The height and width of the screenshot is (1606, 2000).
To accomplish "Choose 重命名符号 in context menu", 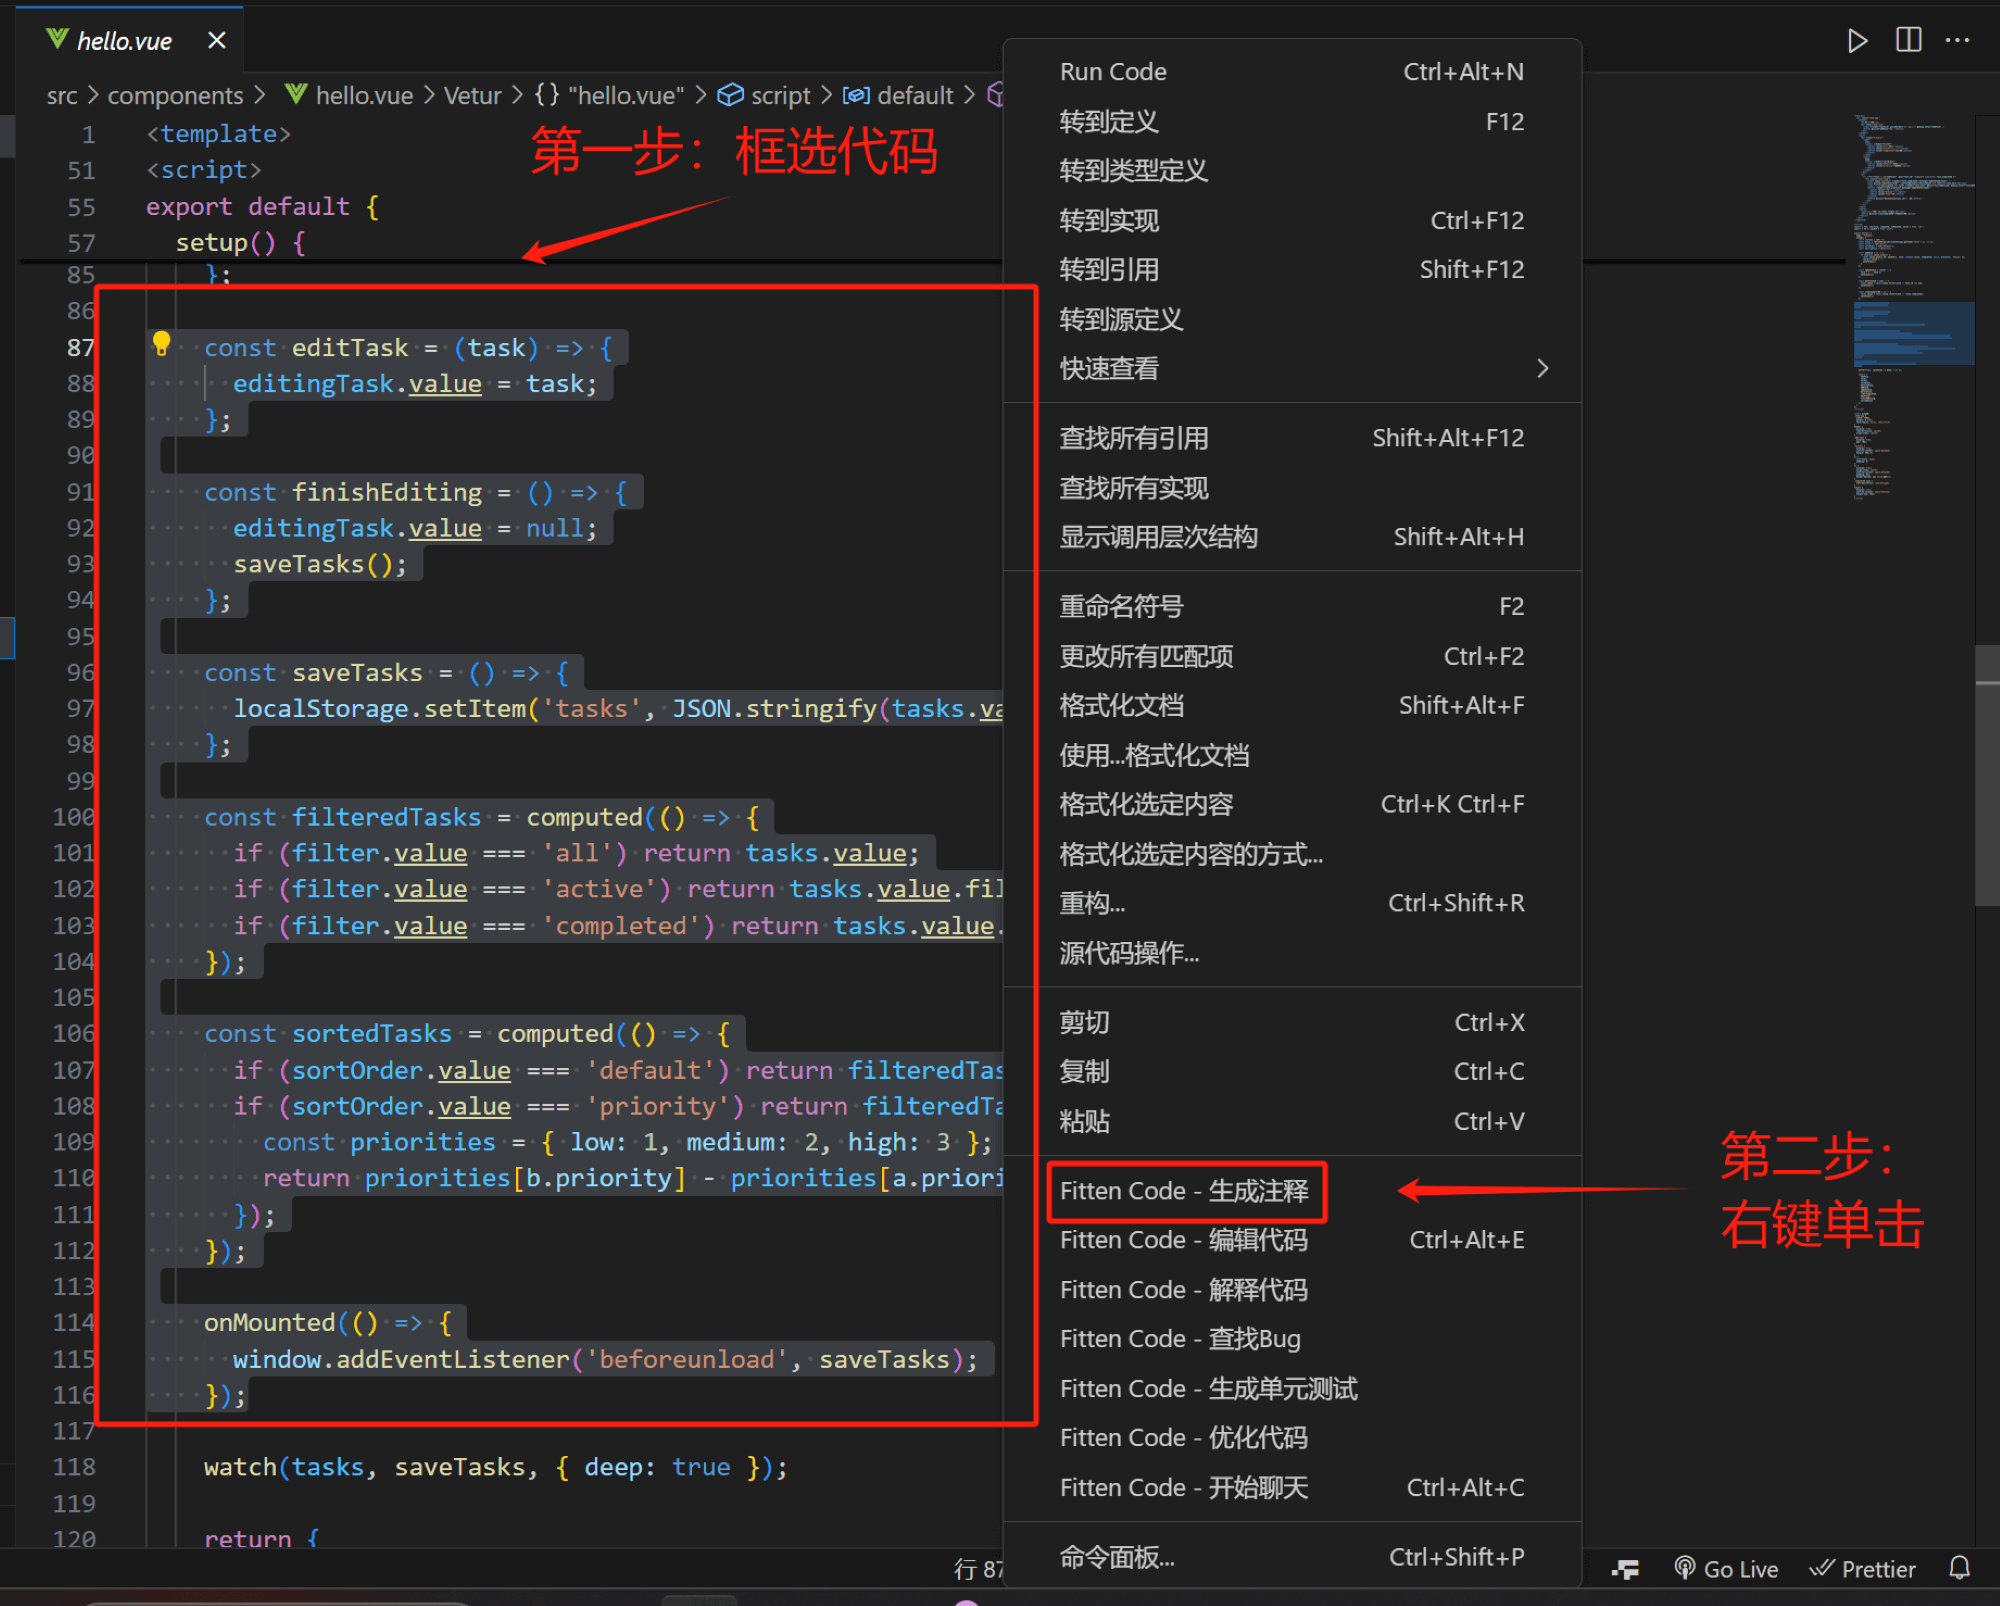I will click(1292, 606).
